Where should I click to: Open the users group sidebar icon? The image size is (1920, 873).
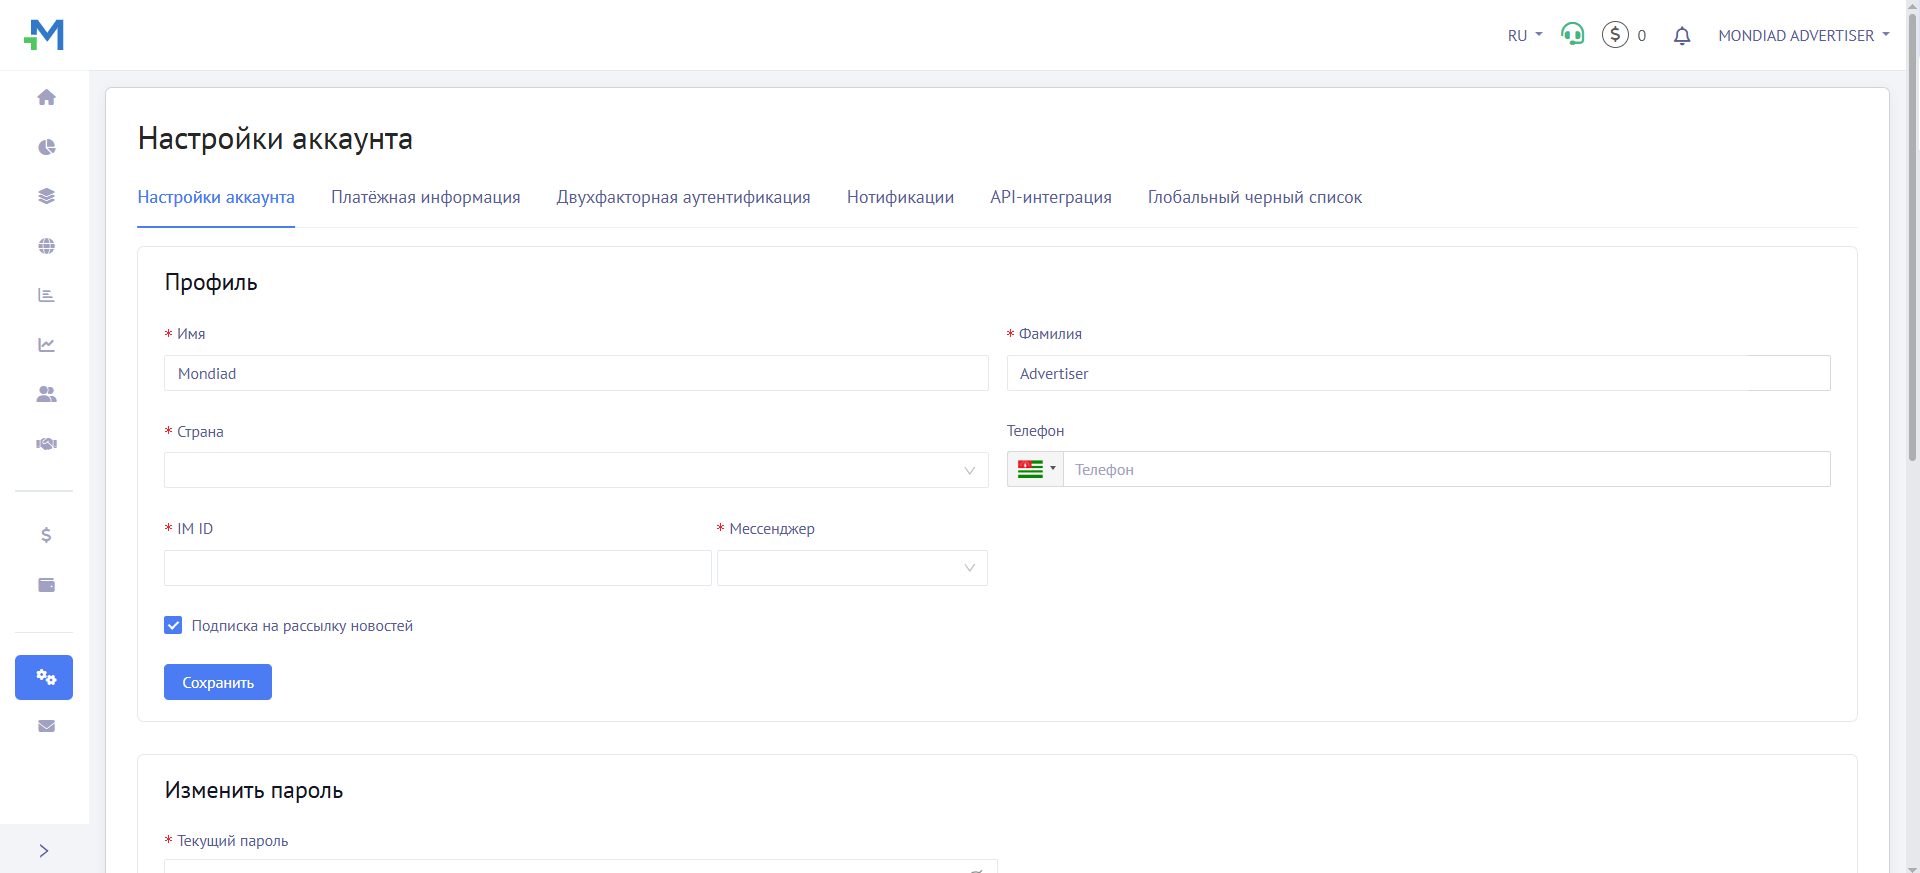(46, 394)
